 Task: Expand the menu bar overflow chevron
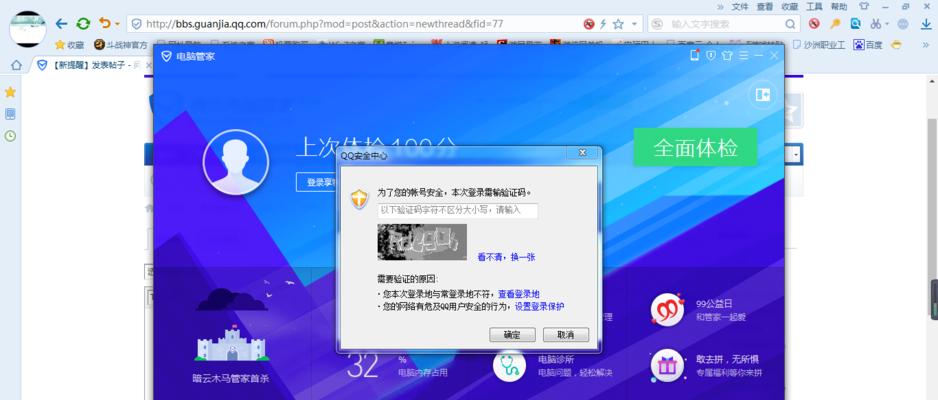721,7
